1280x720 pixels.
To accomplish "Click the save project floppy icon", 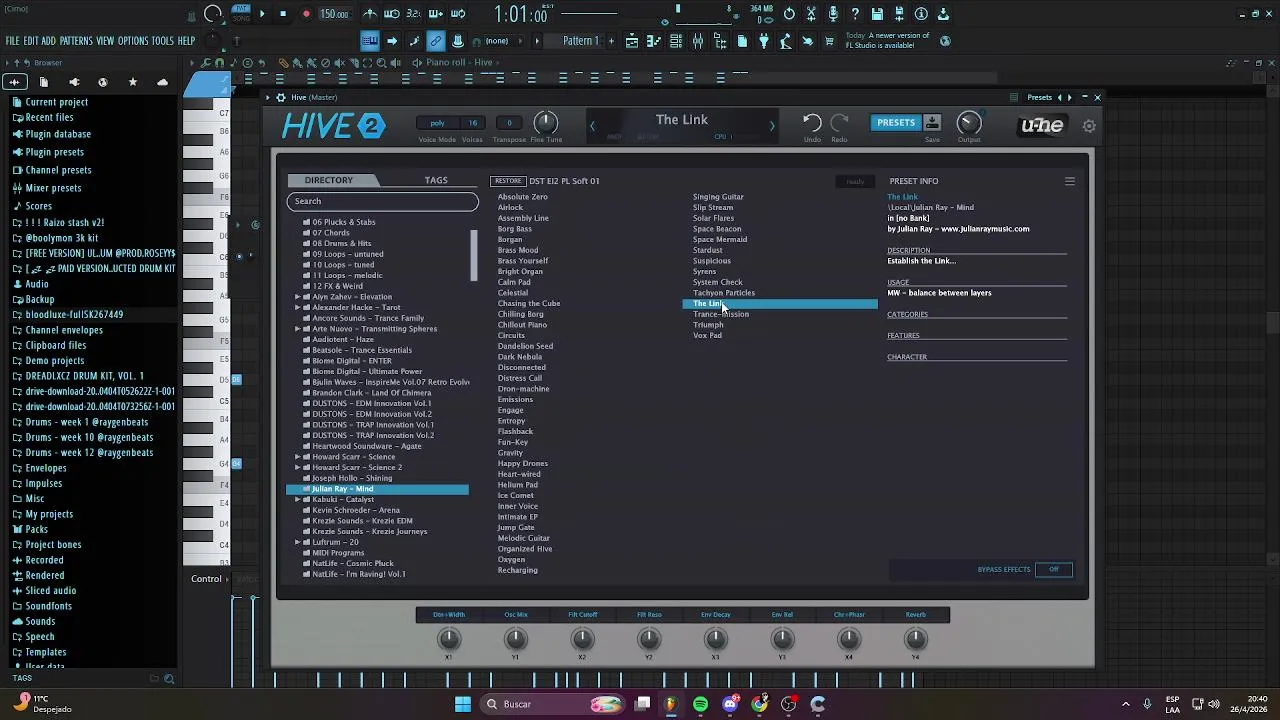I will tap(877, 14).
